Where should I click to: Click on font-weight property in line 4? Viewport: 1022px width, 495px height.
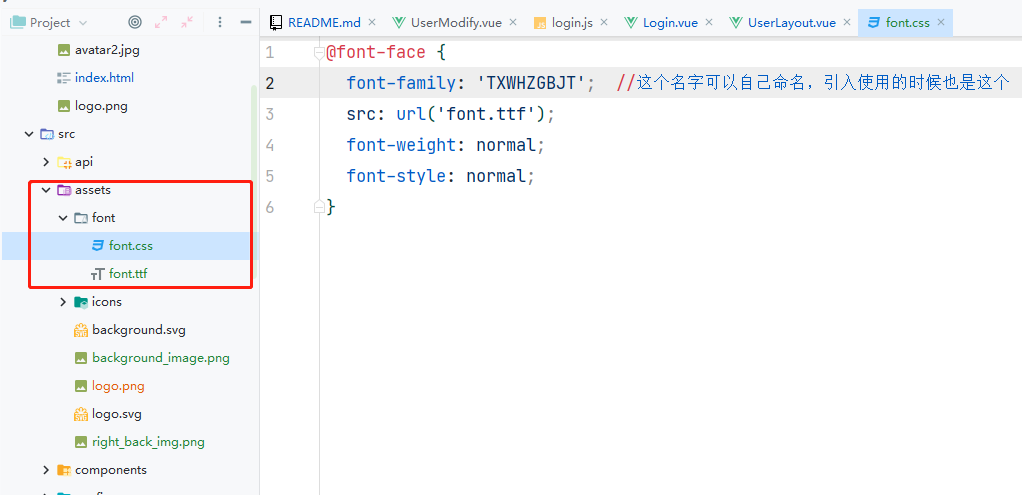coord(401,145)
